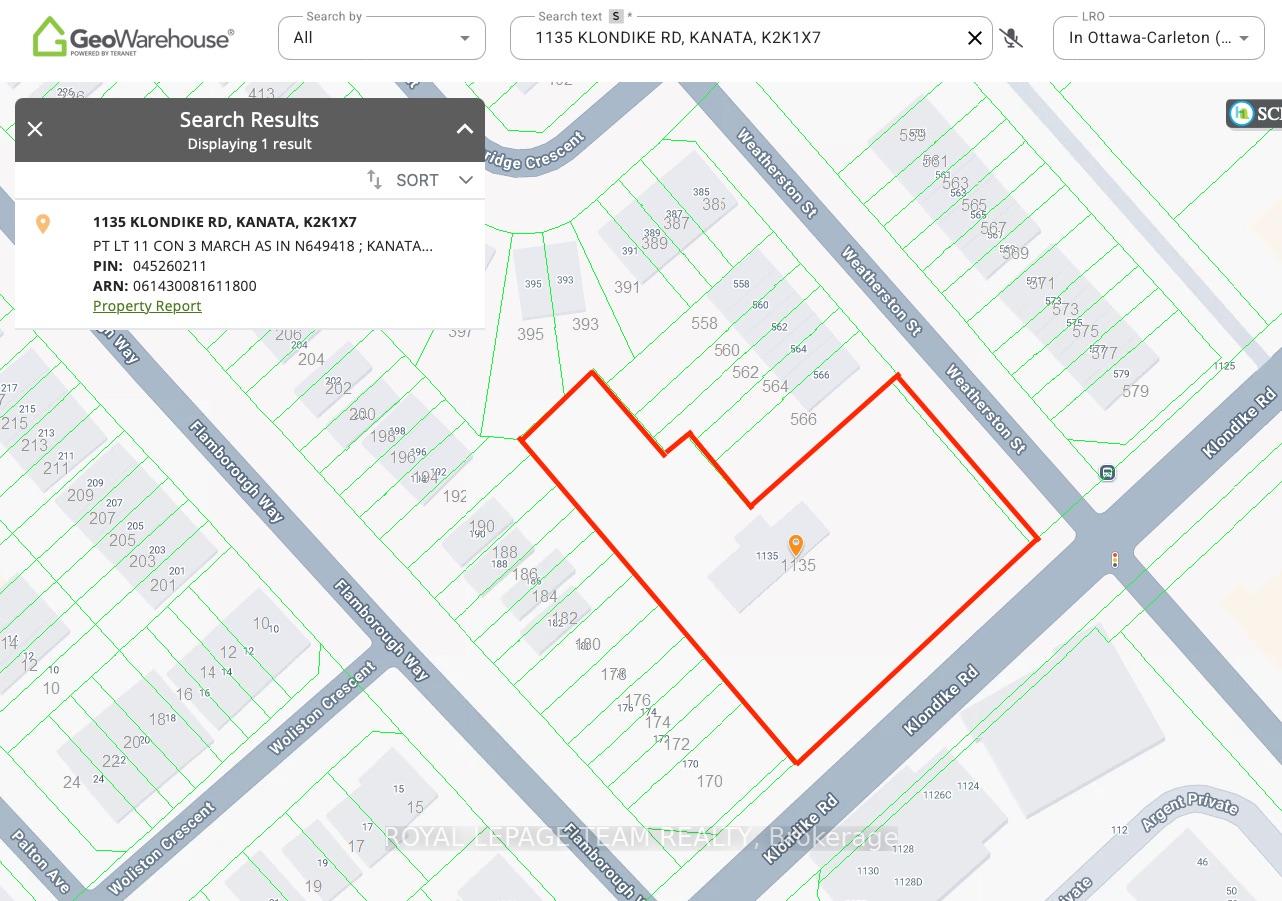1282x901 pixels.
Task: Open the Search by dropdown
Action: (x=382, y=38)
